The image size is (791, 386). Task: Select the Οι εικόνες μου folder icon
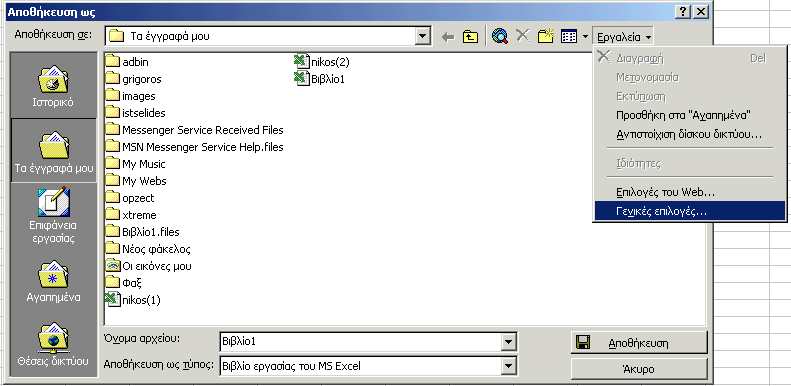(x=112, y=266)
